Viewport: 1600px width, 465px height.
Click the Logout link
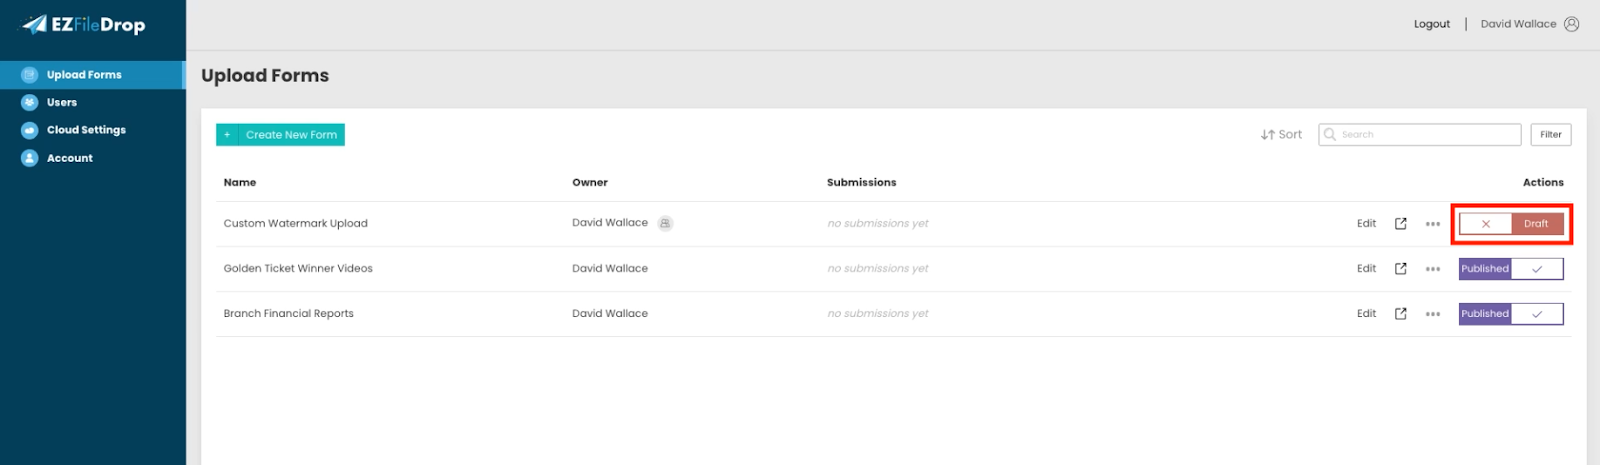tap(1431, 24)
